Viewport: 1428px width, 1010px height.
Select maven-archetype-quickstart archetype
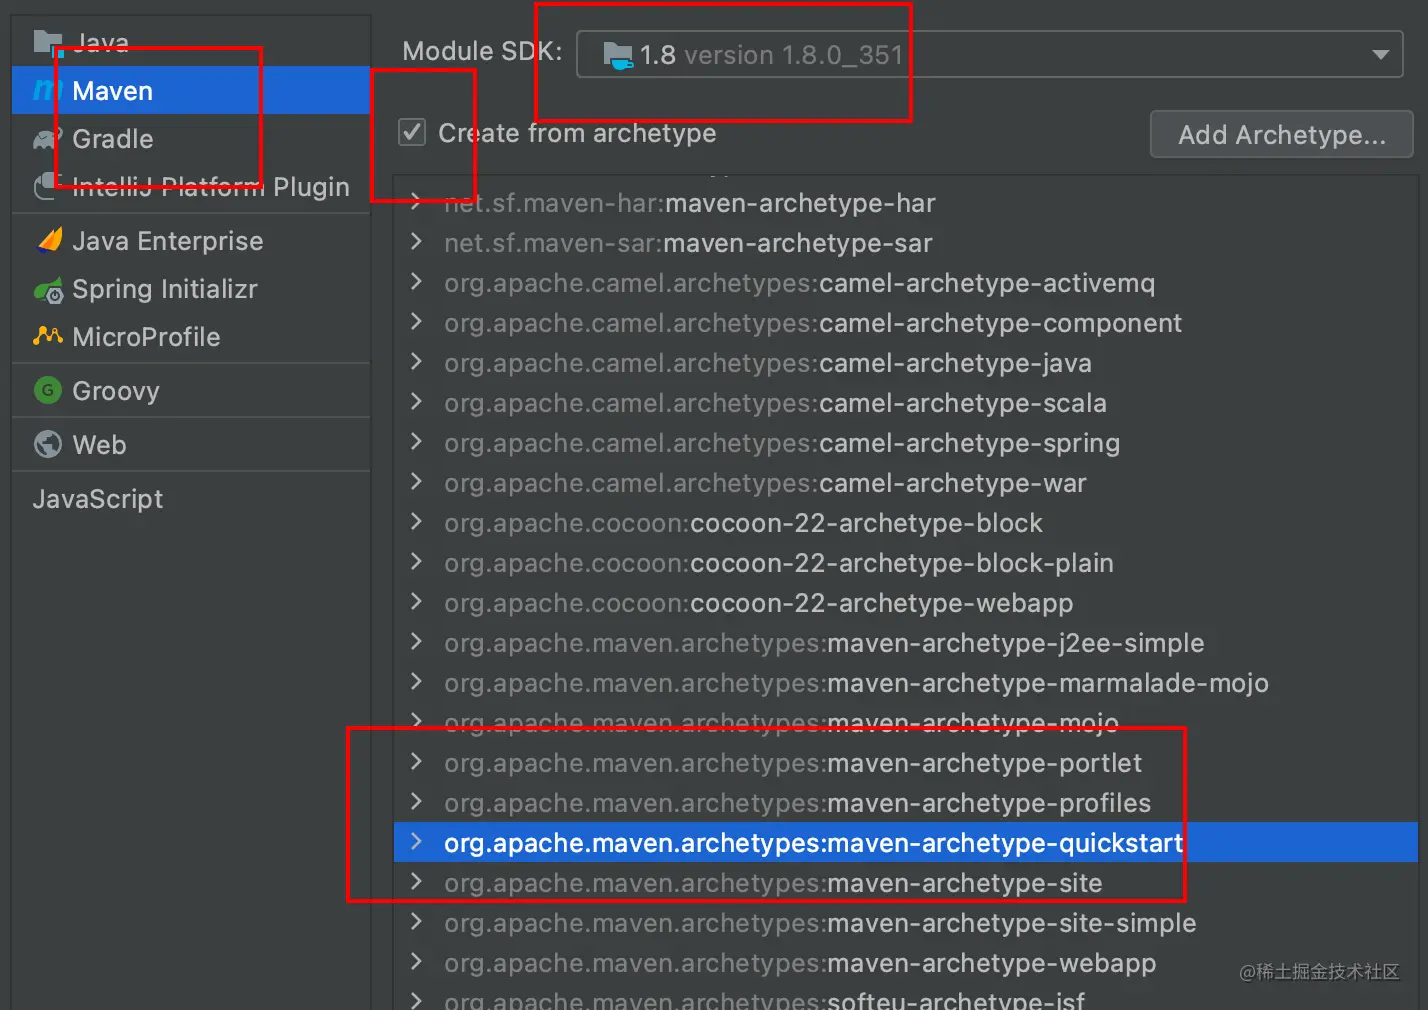click(906, 842)
